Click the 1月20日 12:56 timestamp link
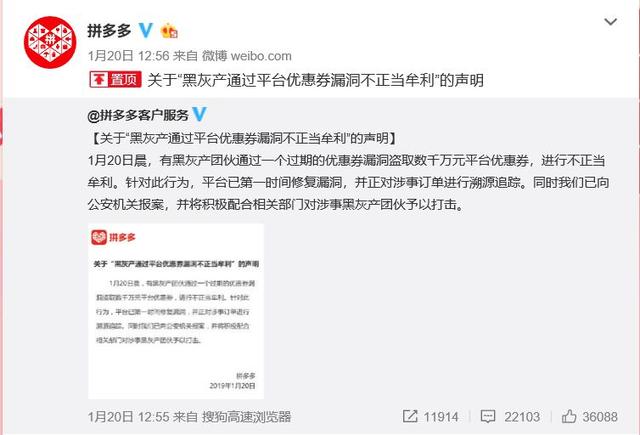Viewport: 640px width, 435px height. coord(128,56)
